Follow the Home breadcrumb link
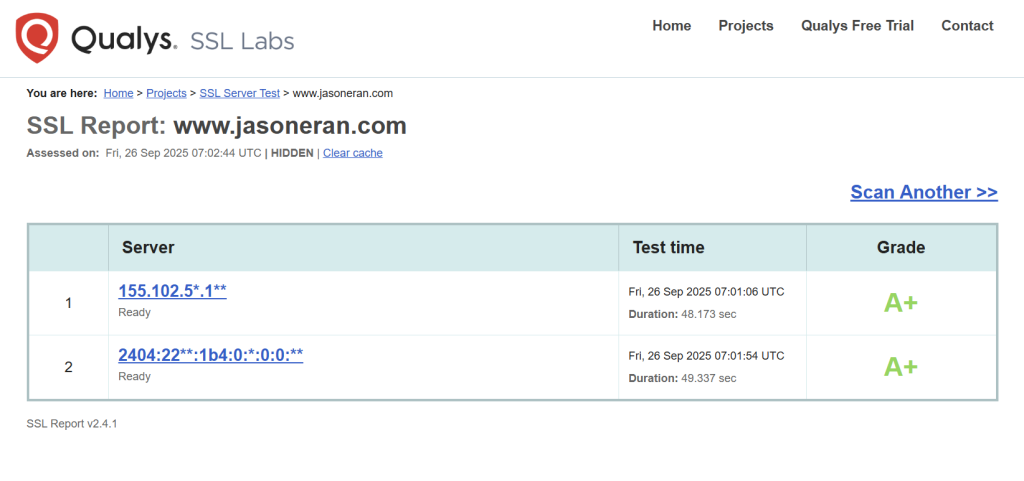 [x=118, y=93]
